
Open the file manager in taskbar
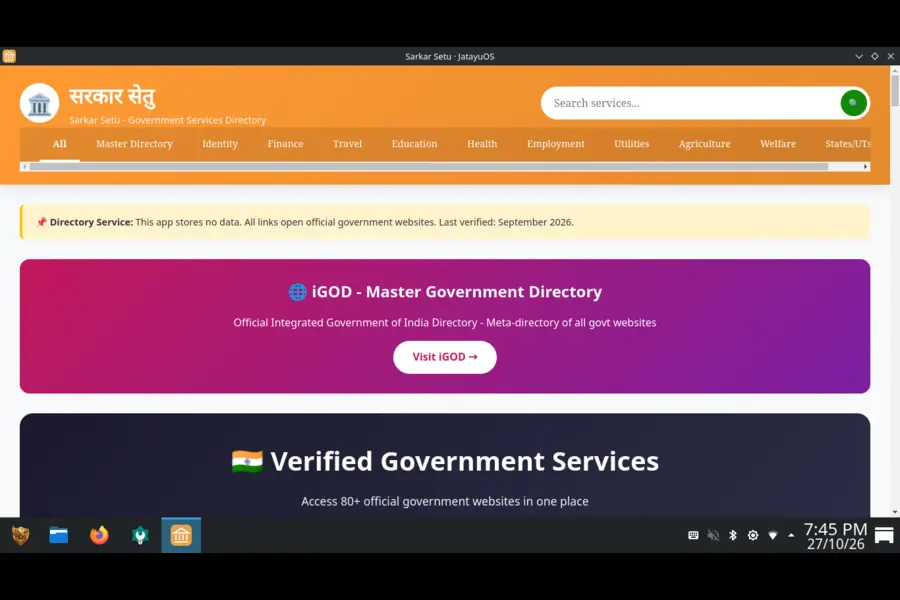(x=59, y=536)
